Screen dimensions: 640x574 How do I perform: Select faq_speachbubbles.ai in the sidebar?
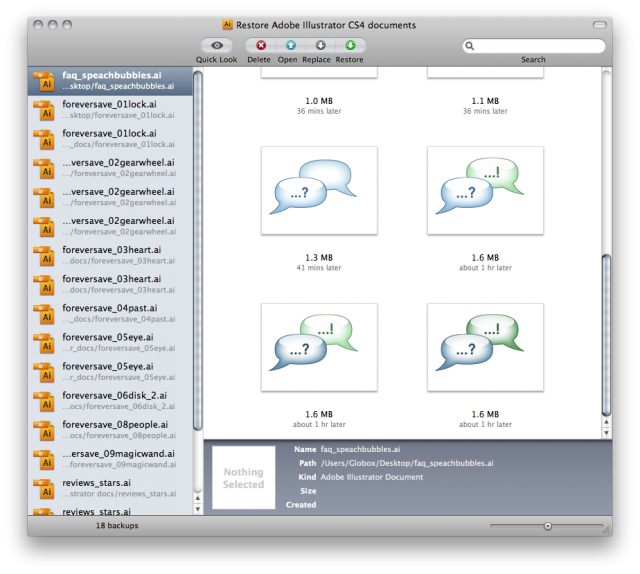click(x=110, y=80)
